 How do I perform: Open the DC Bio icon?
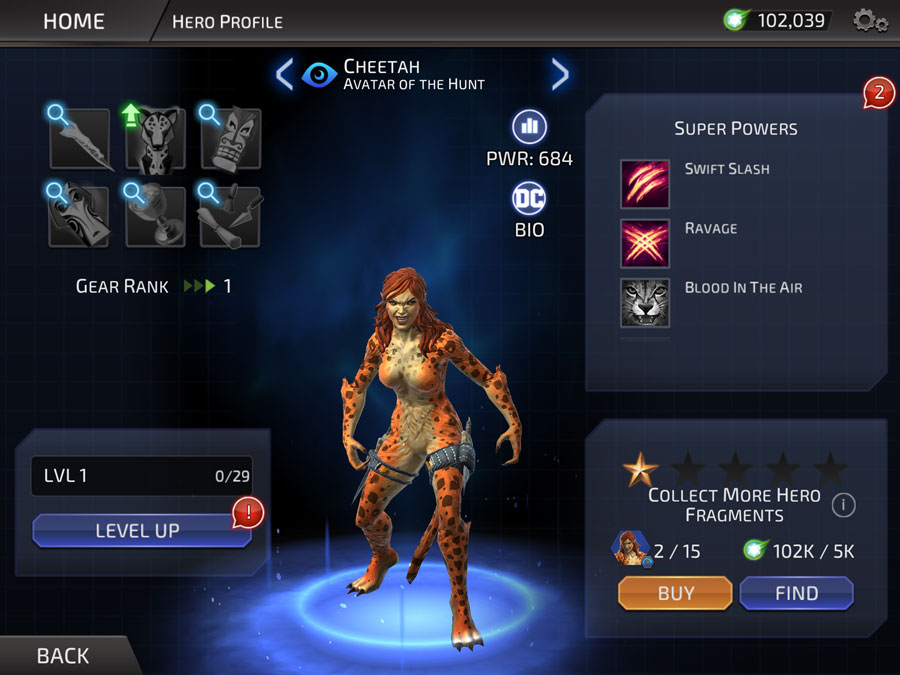pyautogui.click(x=529, y=198)
